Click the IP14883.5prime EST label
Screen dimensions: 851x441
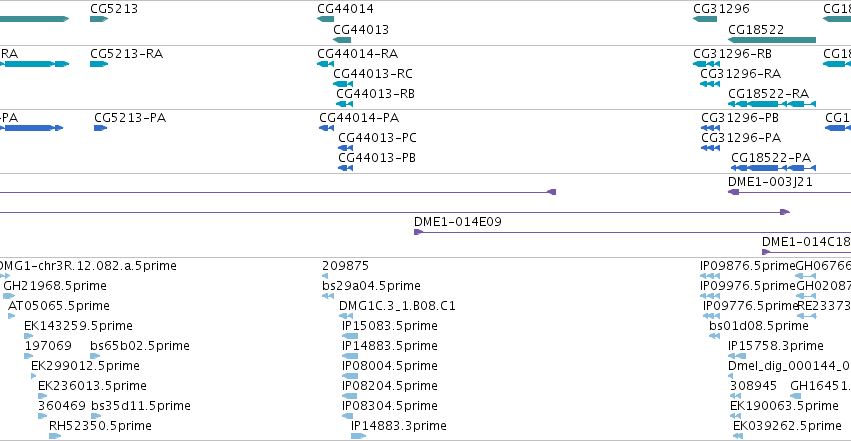[x=390, y=346]
